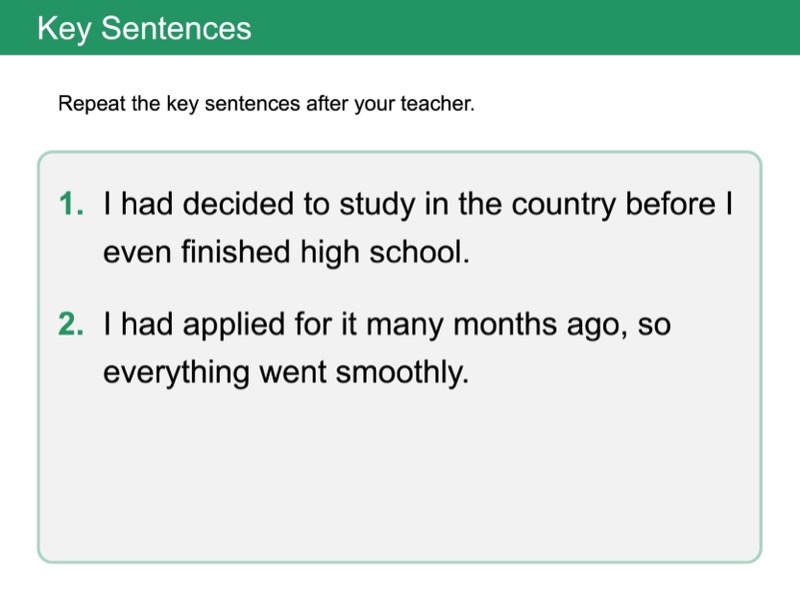This screenshot has height=600, width=800.
Task: Click the "Key Sentences" header title
Action: click(x=144, y=28)
